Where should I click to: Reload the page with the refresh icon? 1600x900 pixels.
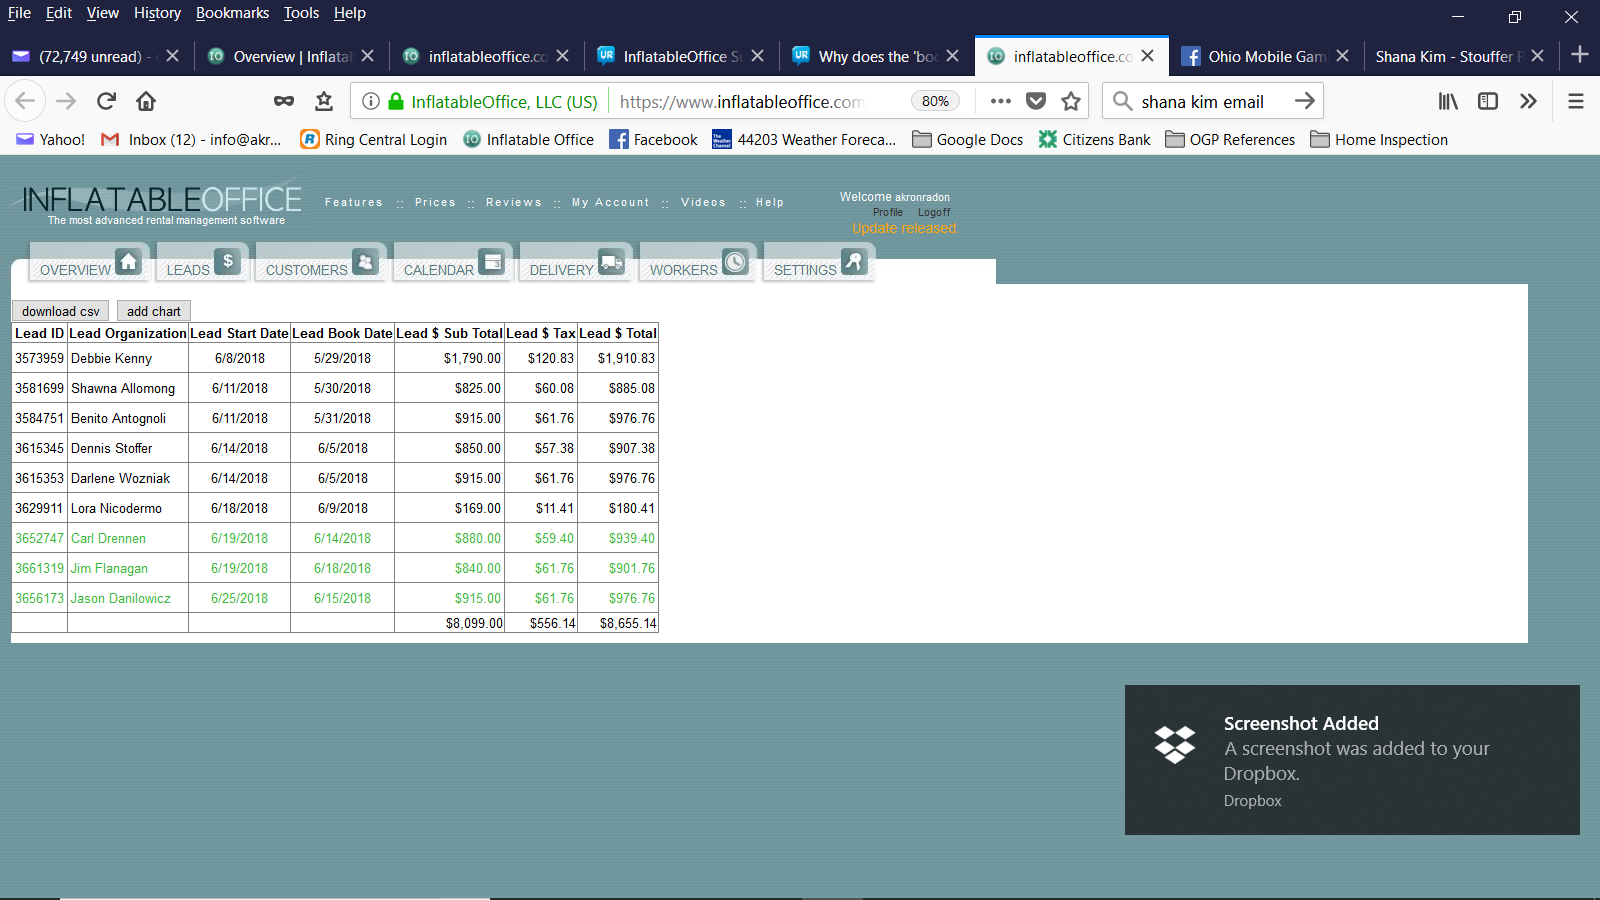point(106,101)
